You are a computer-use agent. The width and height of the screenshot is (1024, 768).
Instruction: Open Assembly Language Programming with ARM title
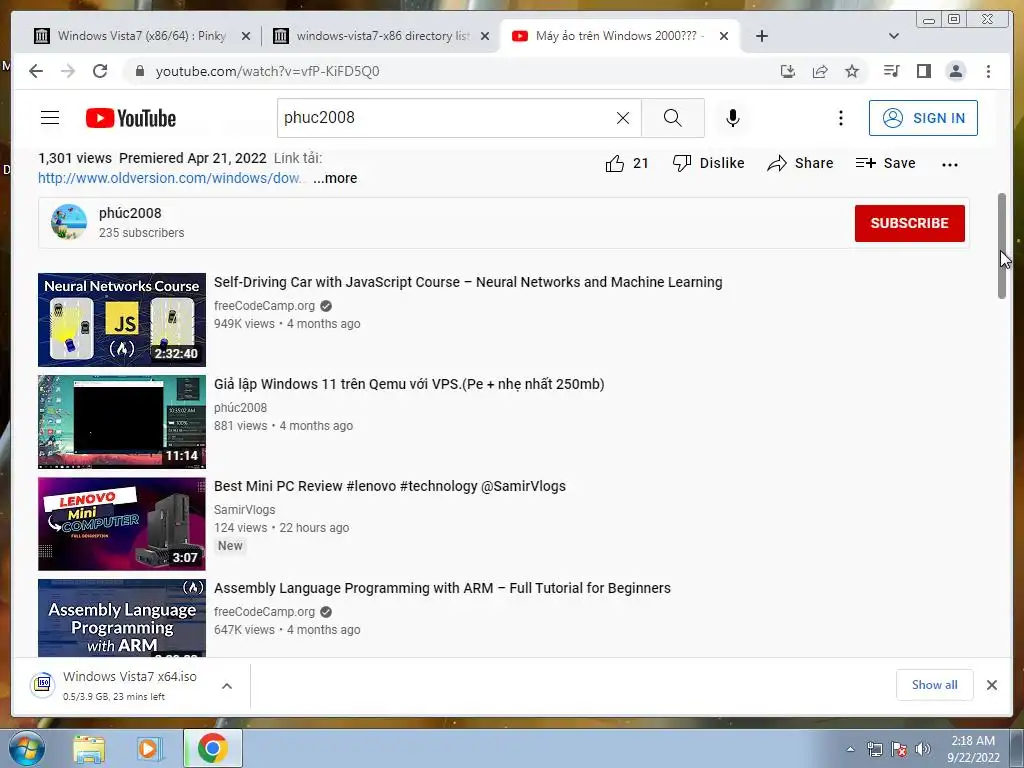coord(442,588)
